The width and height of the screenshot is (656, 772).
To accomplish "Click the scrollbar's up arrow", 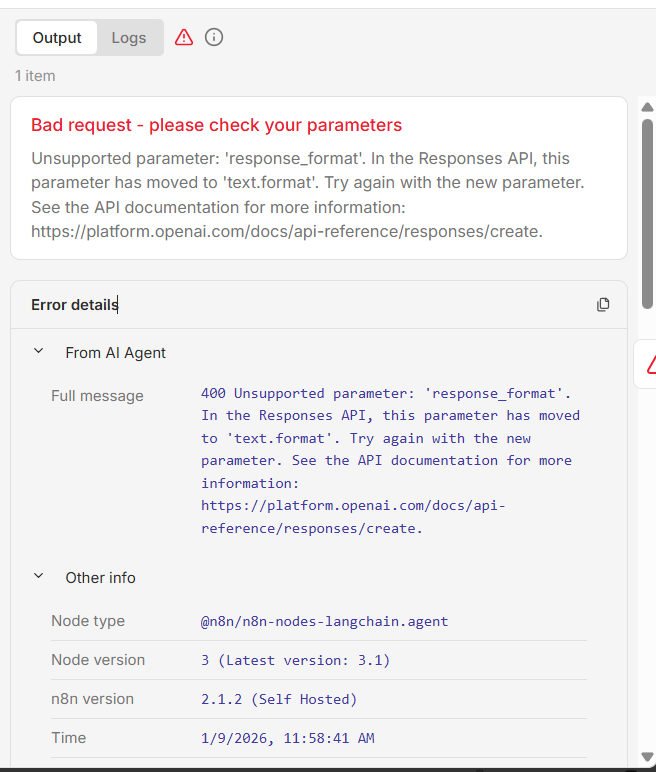I will (x=647, y=107).
